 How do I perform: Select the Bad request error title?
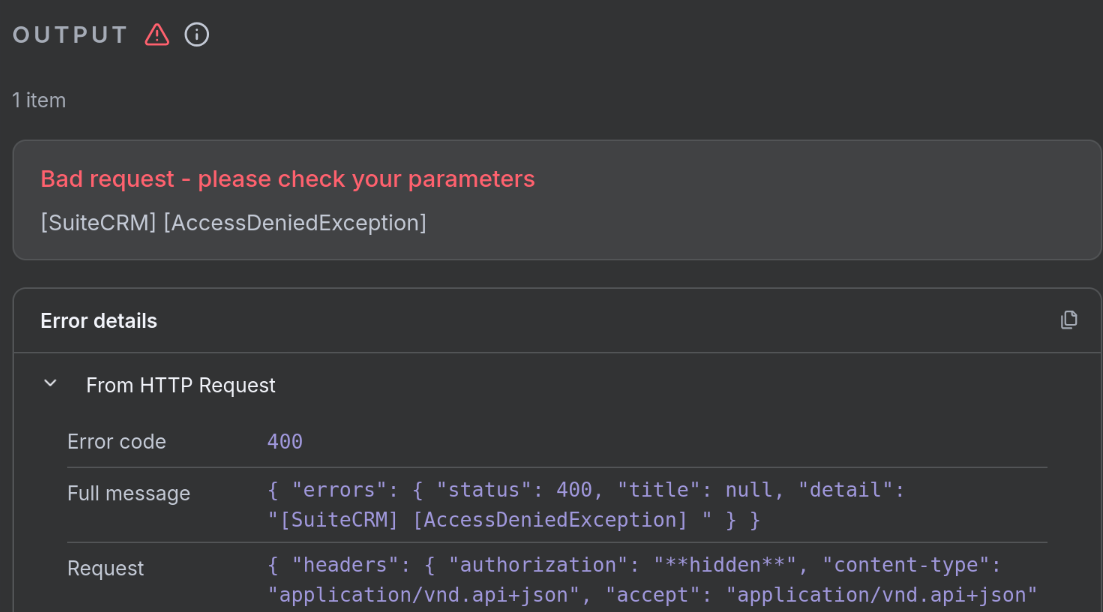287,179
